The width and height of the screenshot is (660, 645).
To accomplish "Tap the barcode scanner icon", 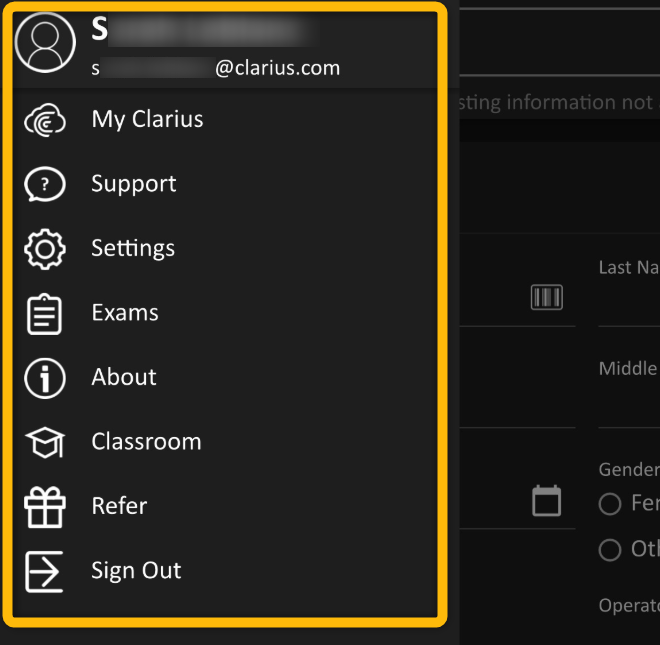I will tap(546, 297).
